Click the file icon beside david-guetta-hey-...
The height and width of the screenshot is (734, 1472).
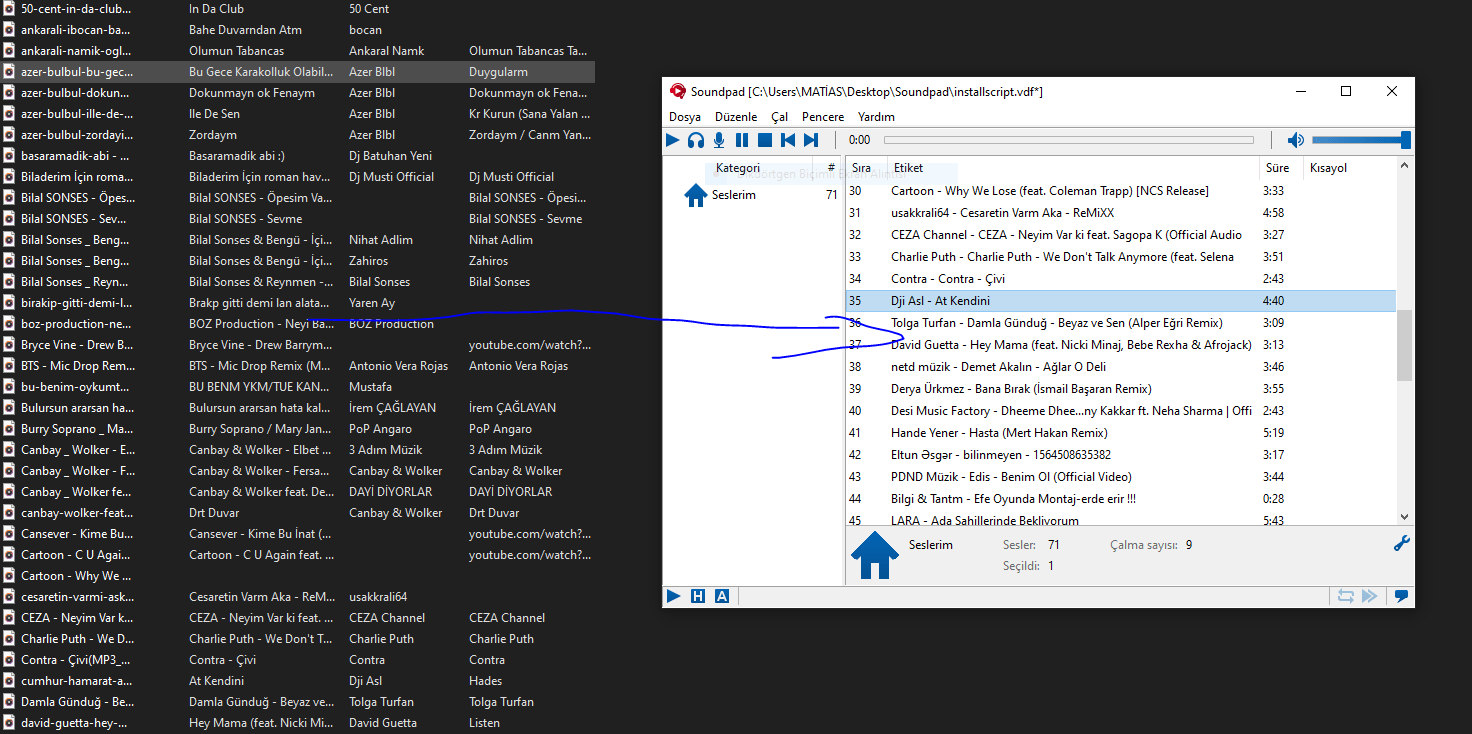[9, 723]
